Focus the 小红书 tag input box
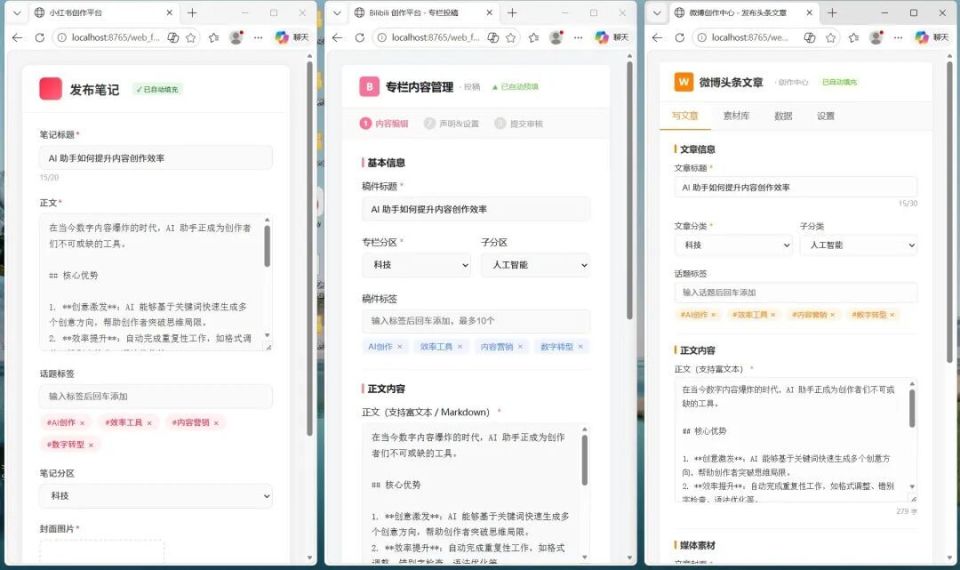 tap(156, 396)
